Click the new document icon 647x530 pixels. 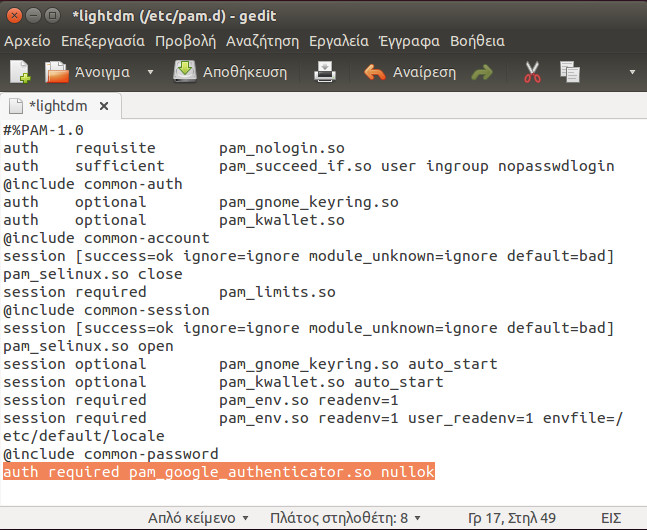[x=21, y=72]
